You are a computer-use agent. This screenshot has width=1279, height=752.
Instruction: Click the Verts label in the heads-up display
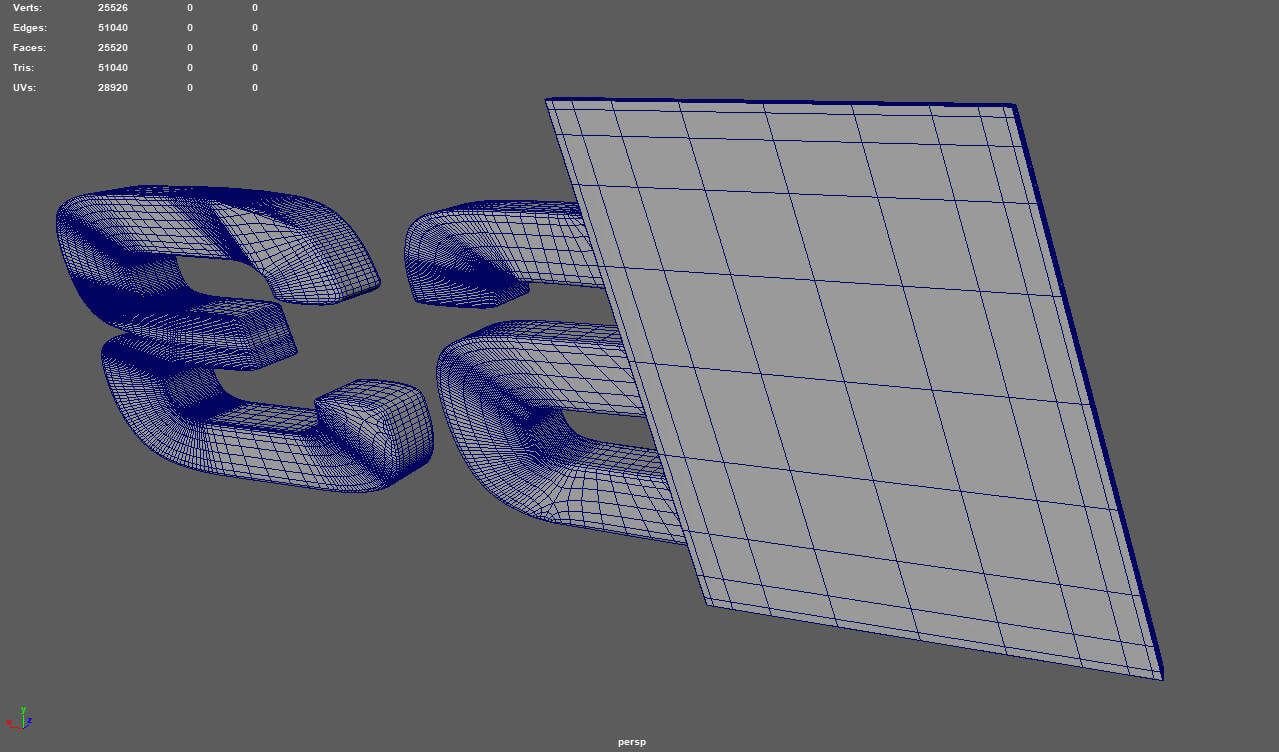[x=28, y=8]
